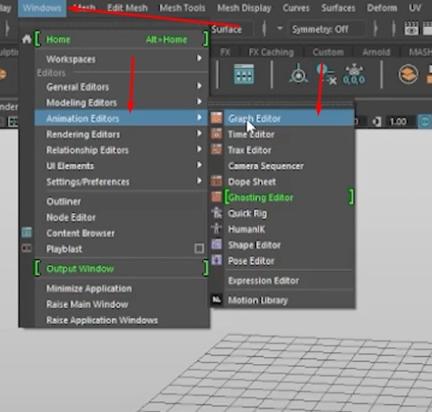Viewport: 432px width, 412px height.
Task: Click the Time Editor icon
Action: [x=216, y=134]
